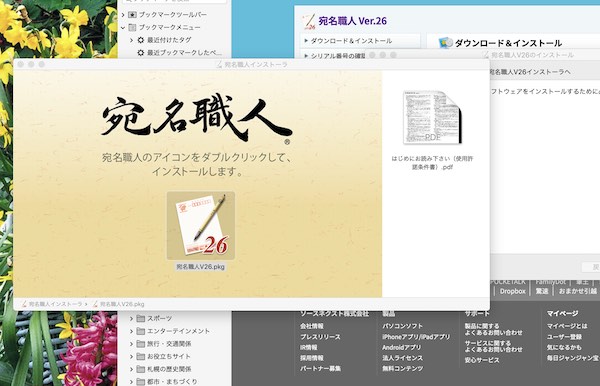
Task: Open the パートナー募集 footer link
Action: click(320, 368)
